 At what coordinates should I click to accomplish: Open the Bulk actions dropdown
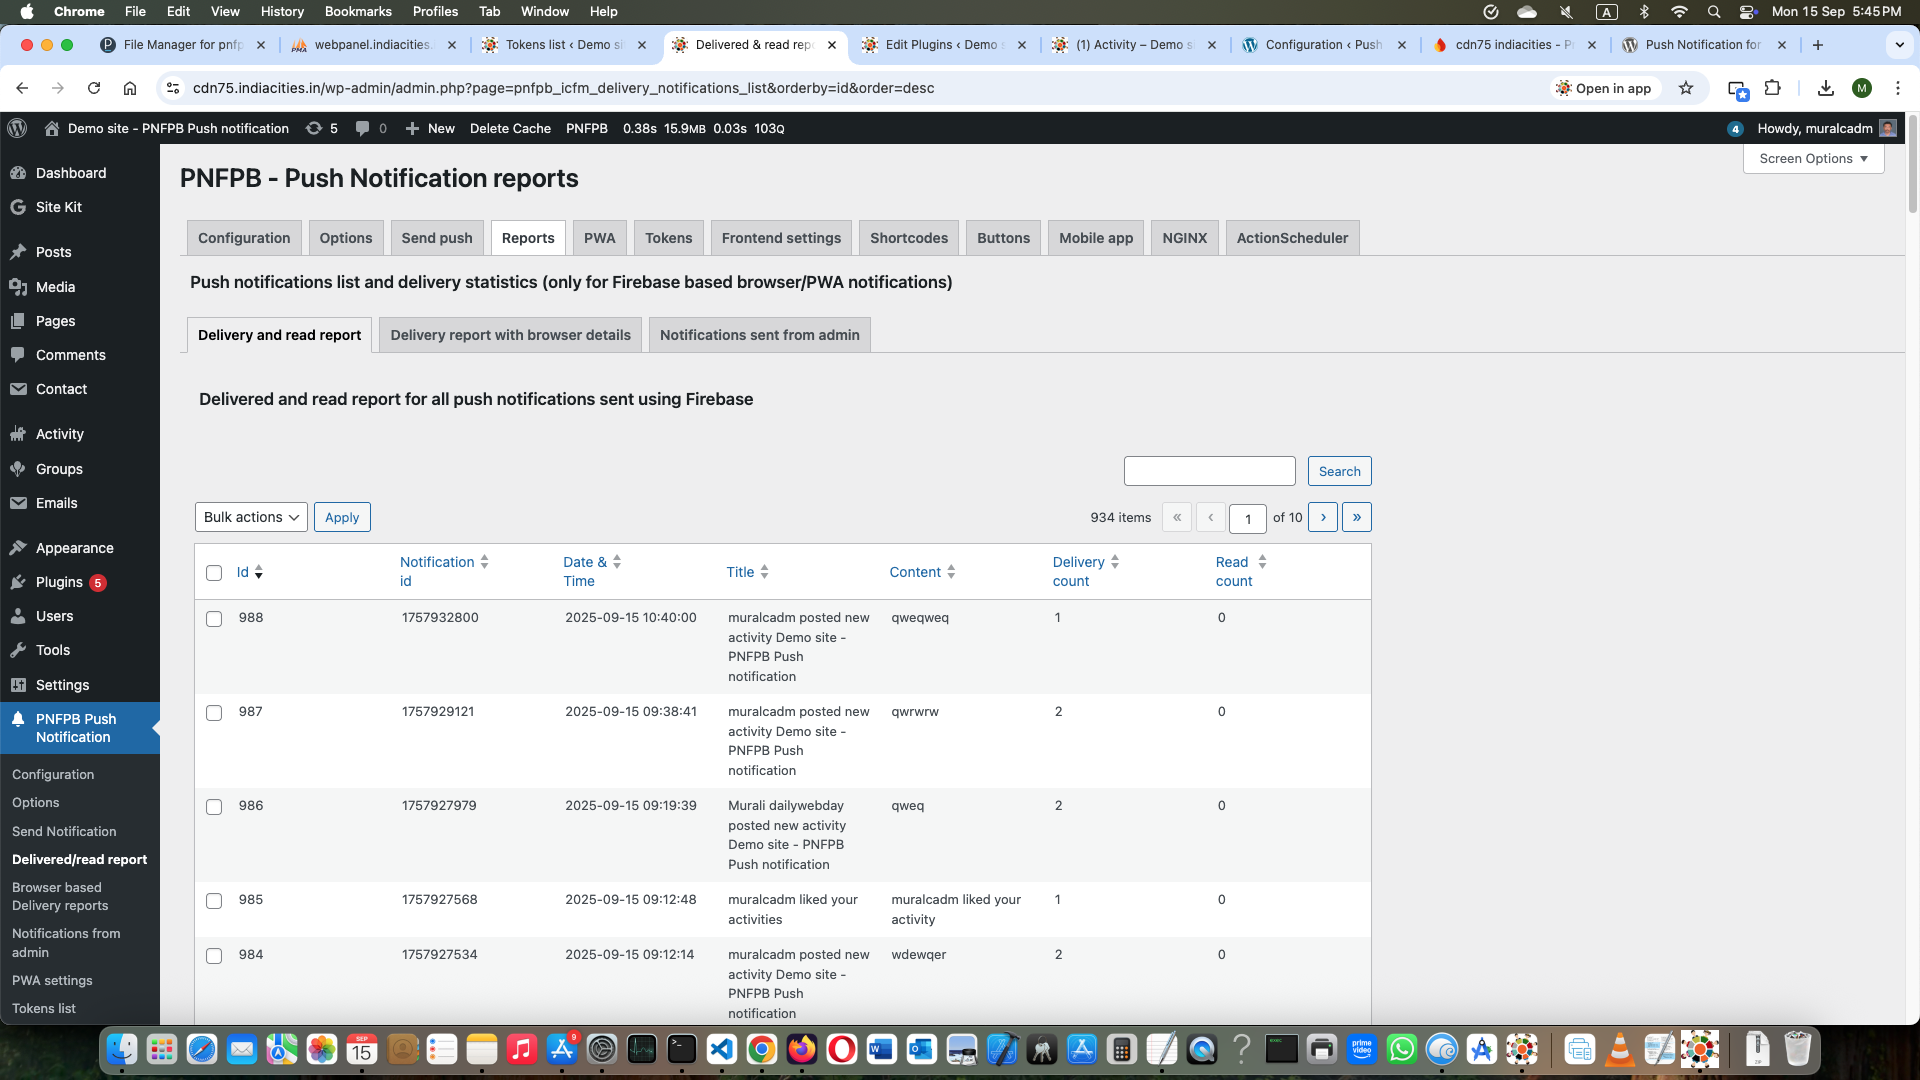251,517
